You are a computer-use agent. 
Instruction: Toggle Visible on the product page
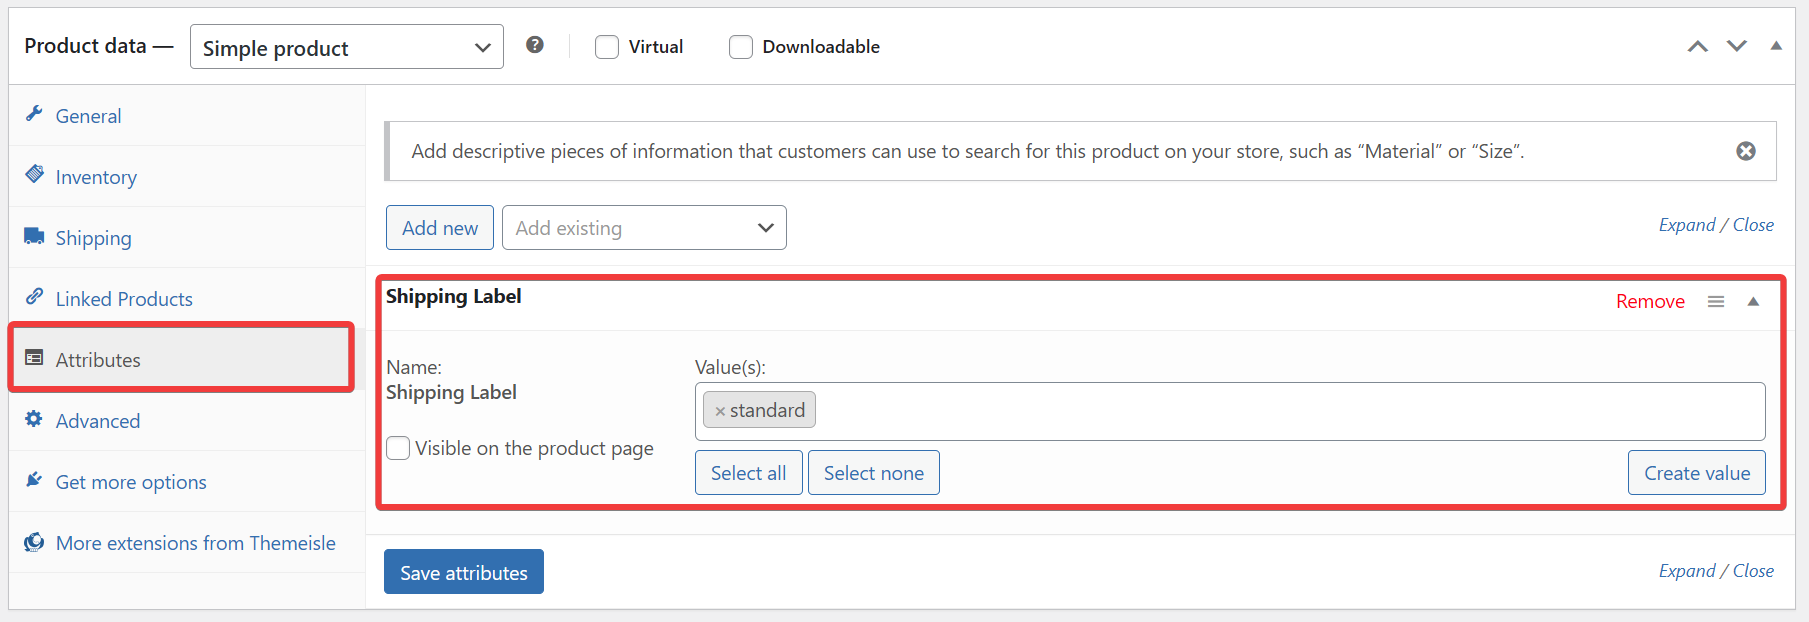(398, 448)
